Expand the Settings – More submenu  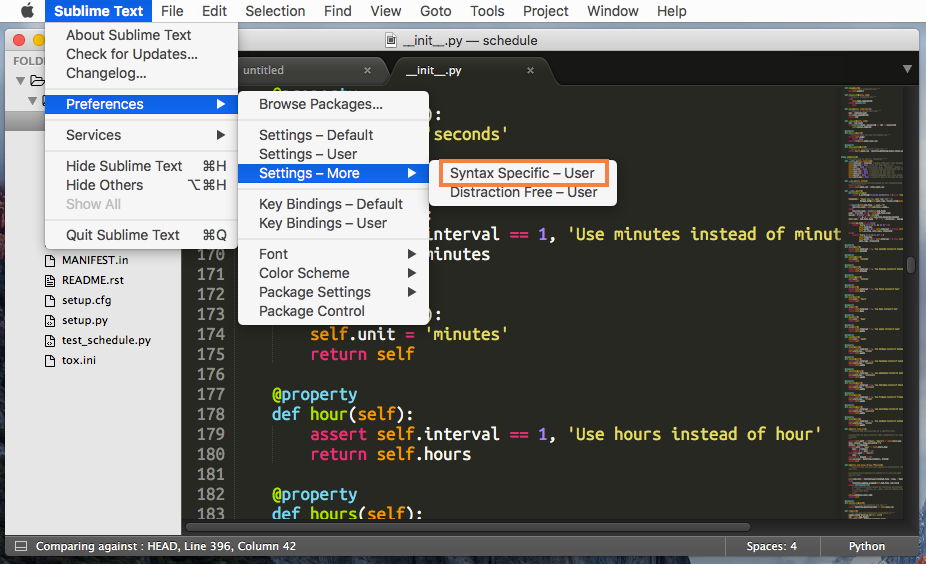[x=333, y=173]
